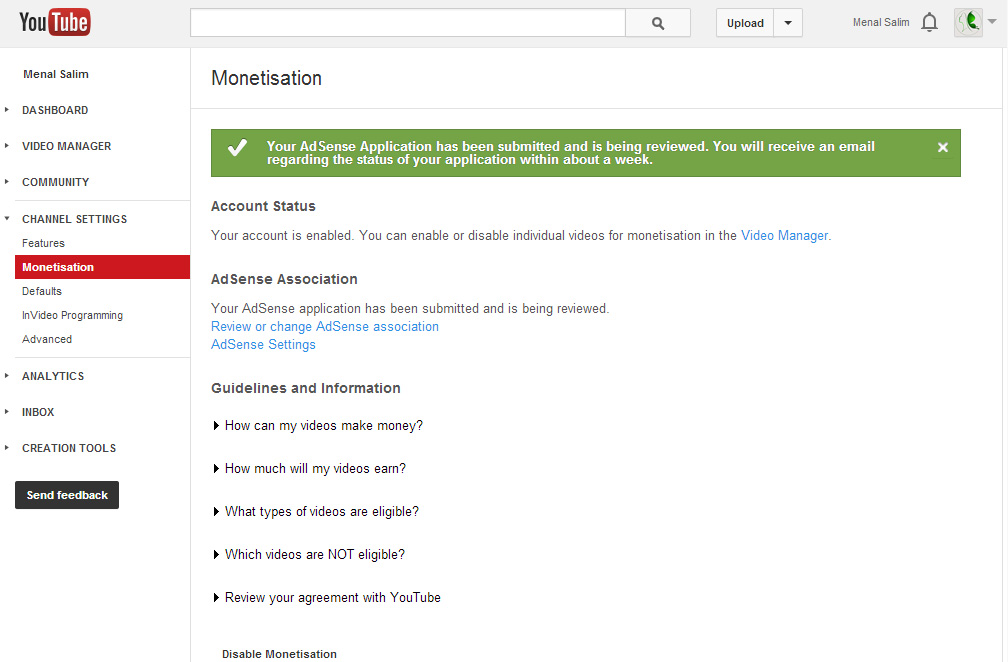This screenshot has width=1008, height=662.
Task: Expand the Inbox section arrow
Action: click(7, 411)
